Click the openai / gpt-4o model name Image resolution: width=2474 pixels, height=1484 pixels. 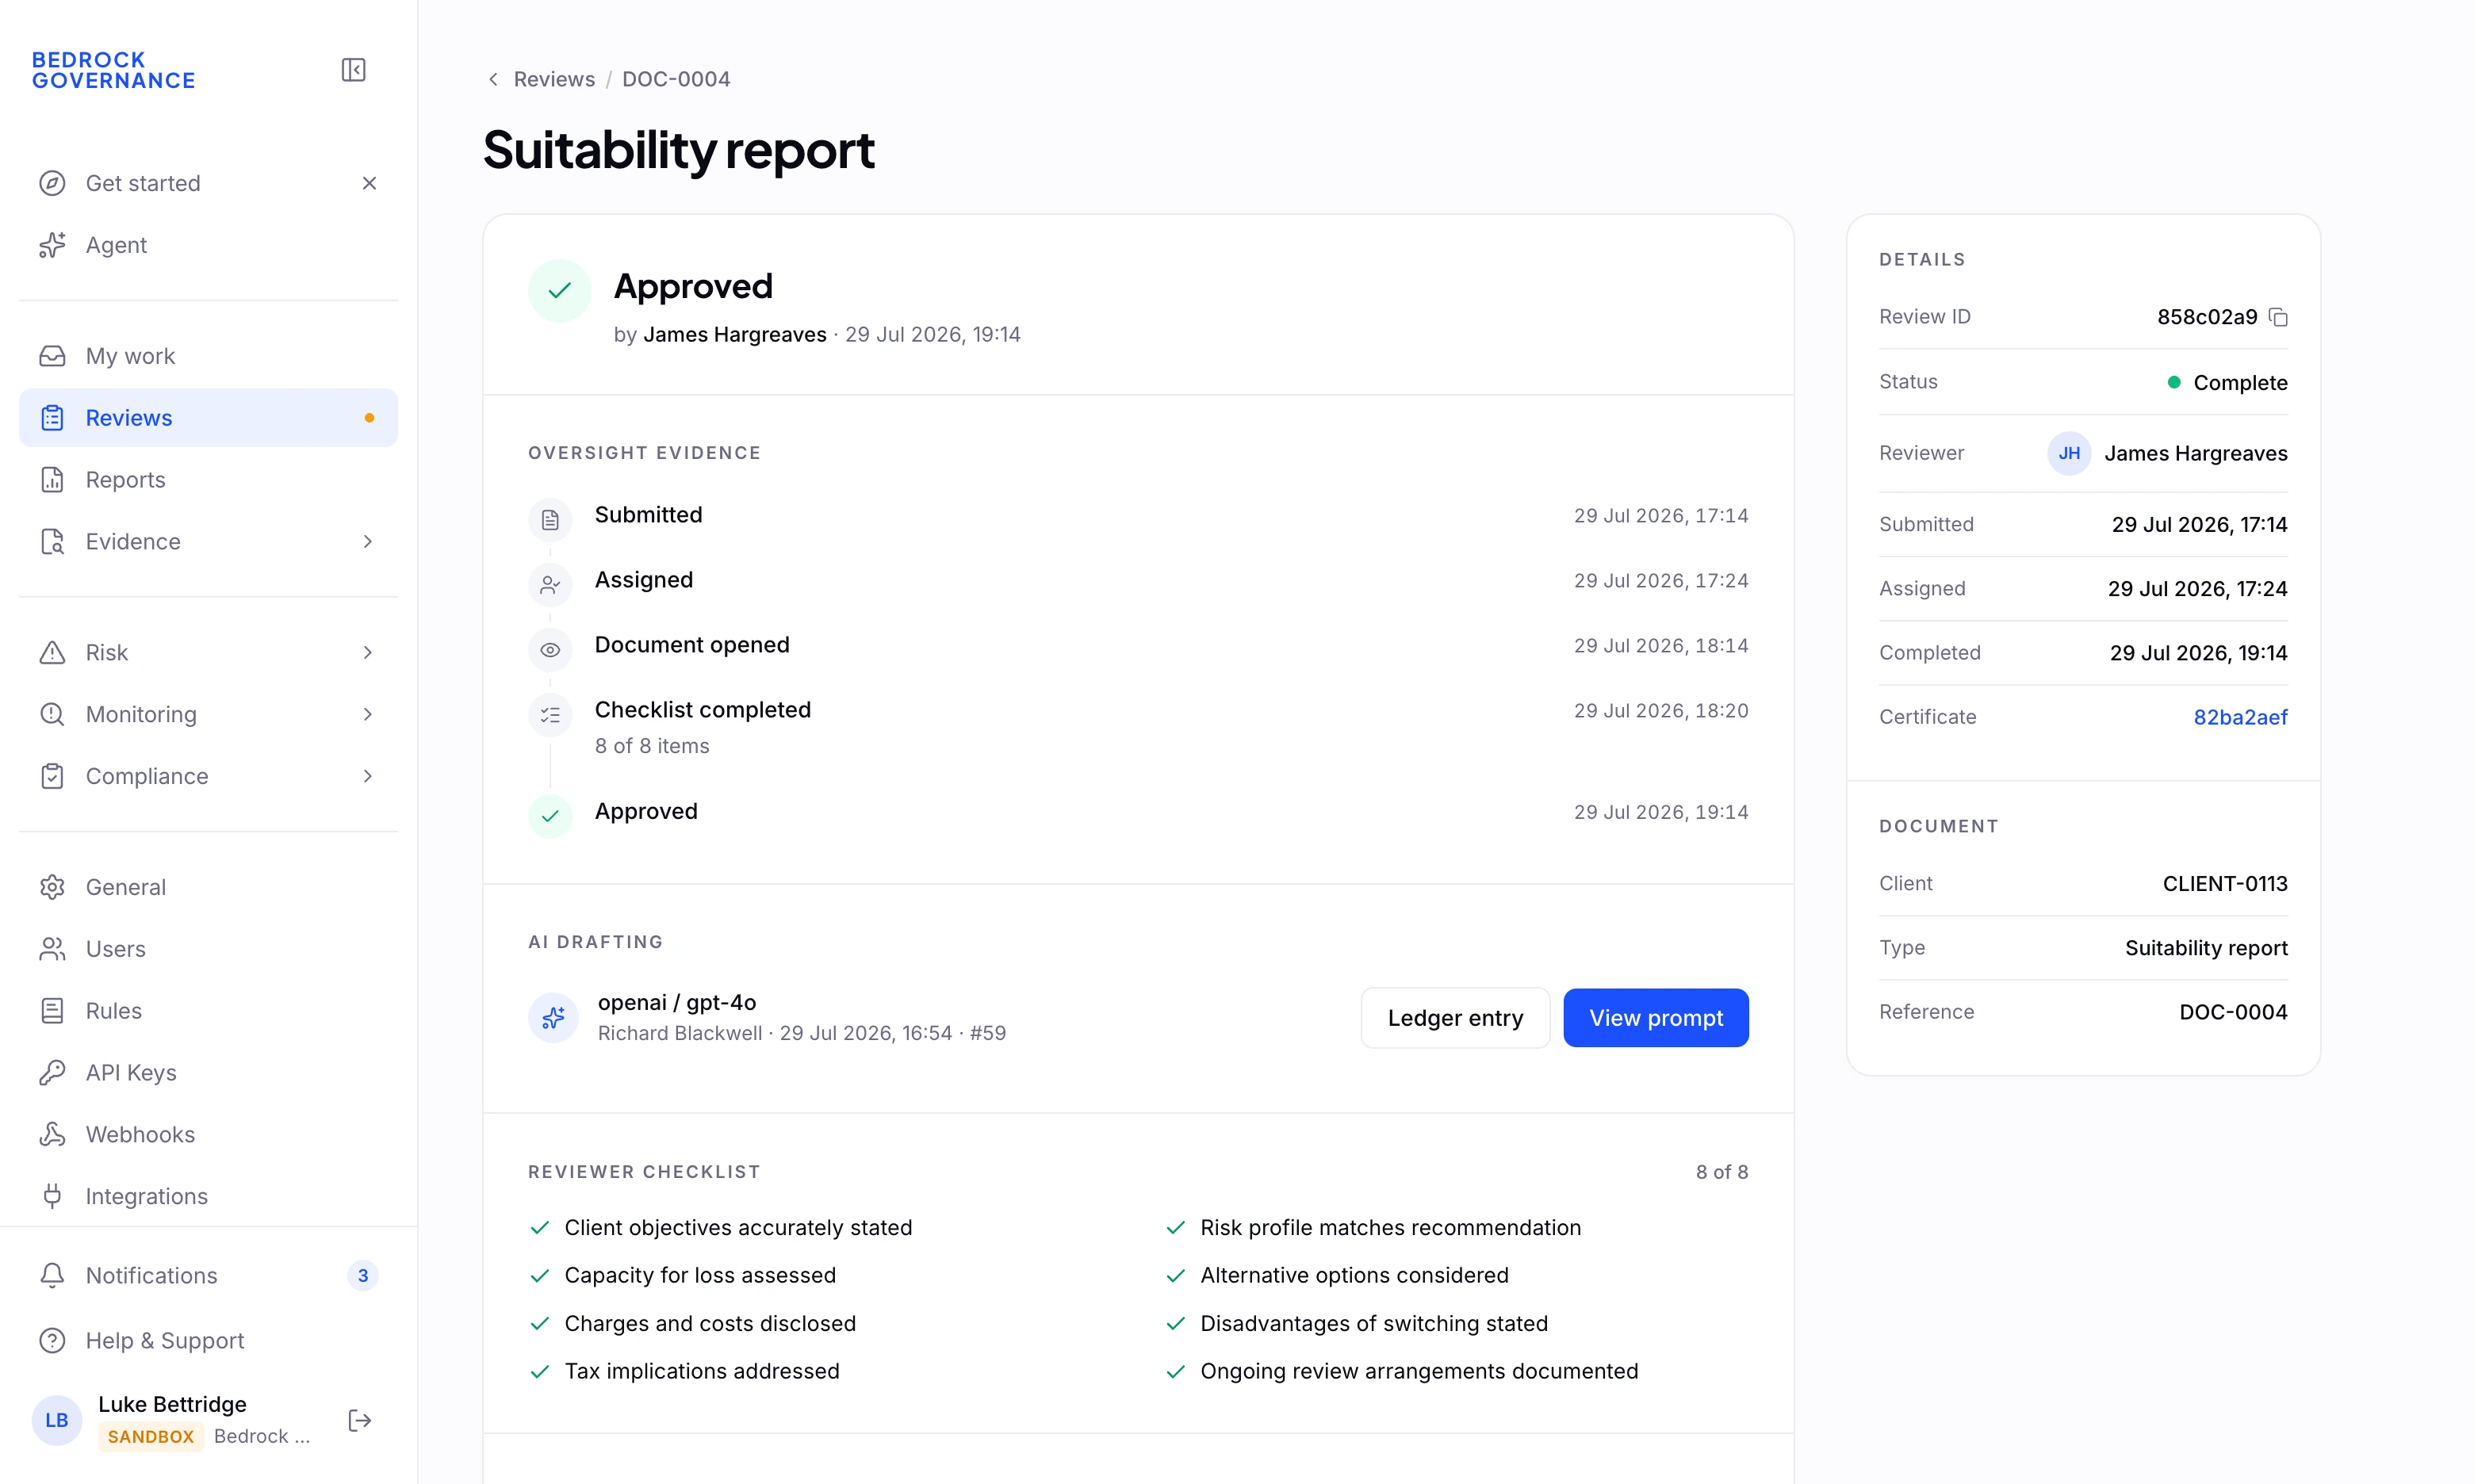tap(677, 1002)
